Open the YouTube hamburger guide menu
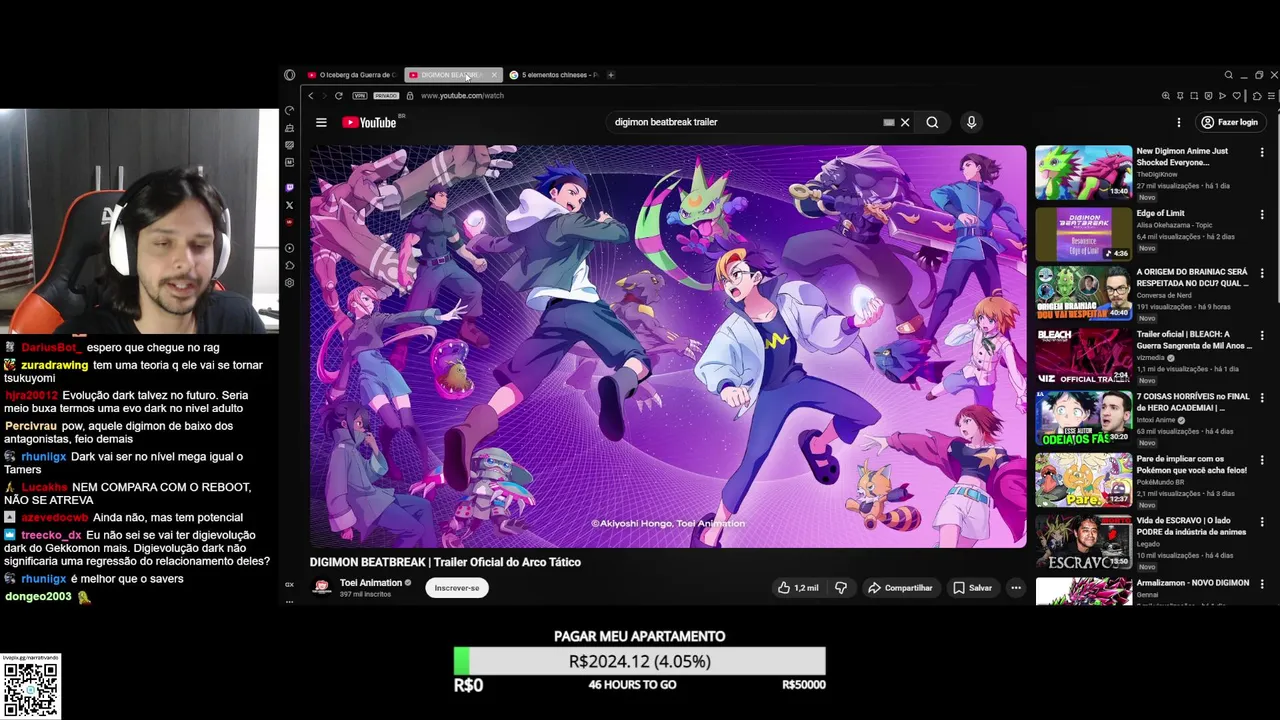 coord(321,122)
